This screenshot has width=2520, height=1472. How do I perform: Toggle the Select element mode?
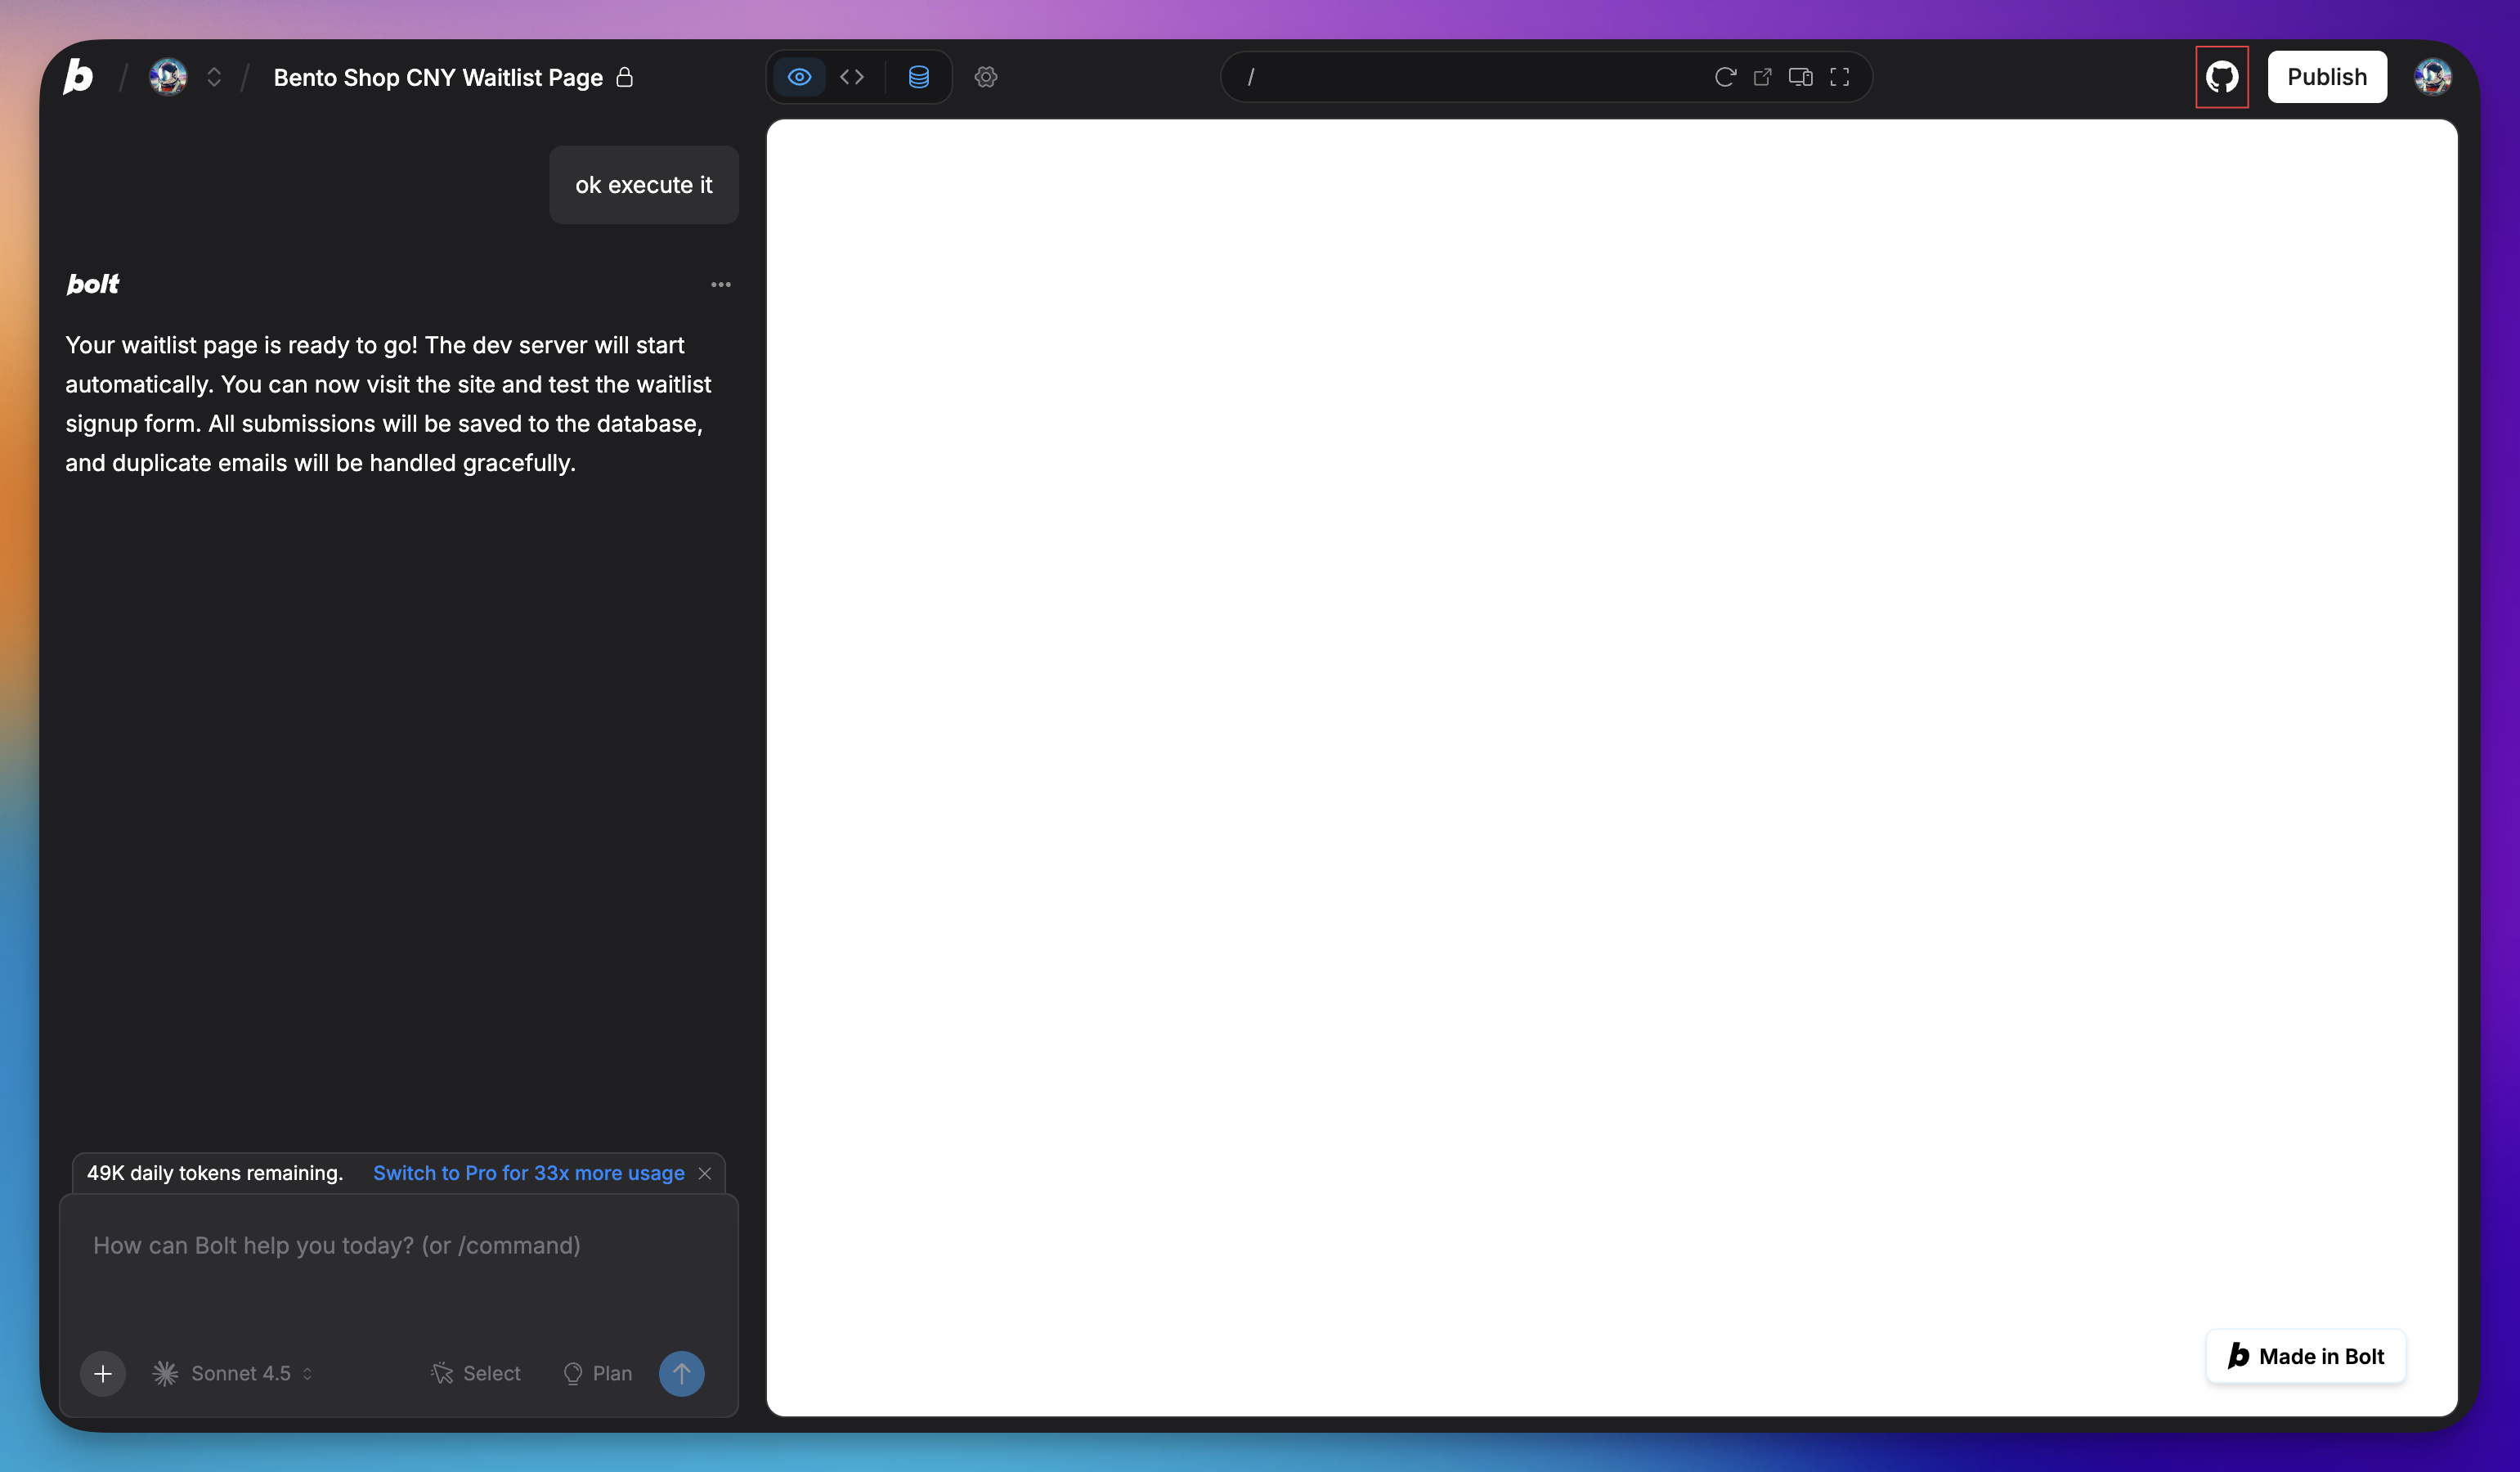click(475, 1373)
